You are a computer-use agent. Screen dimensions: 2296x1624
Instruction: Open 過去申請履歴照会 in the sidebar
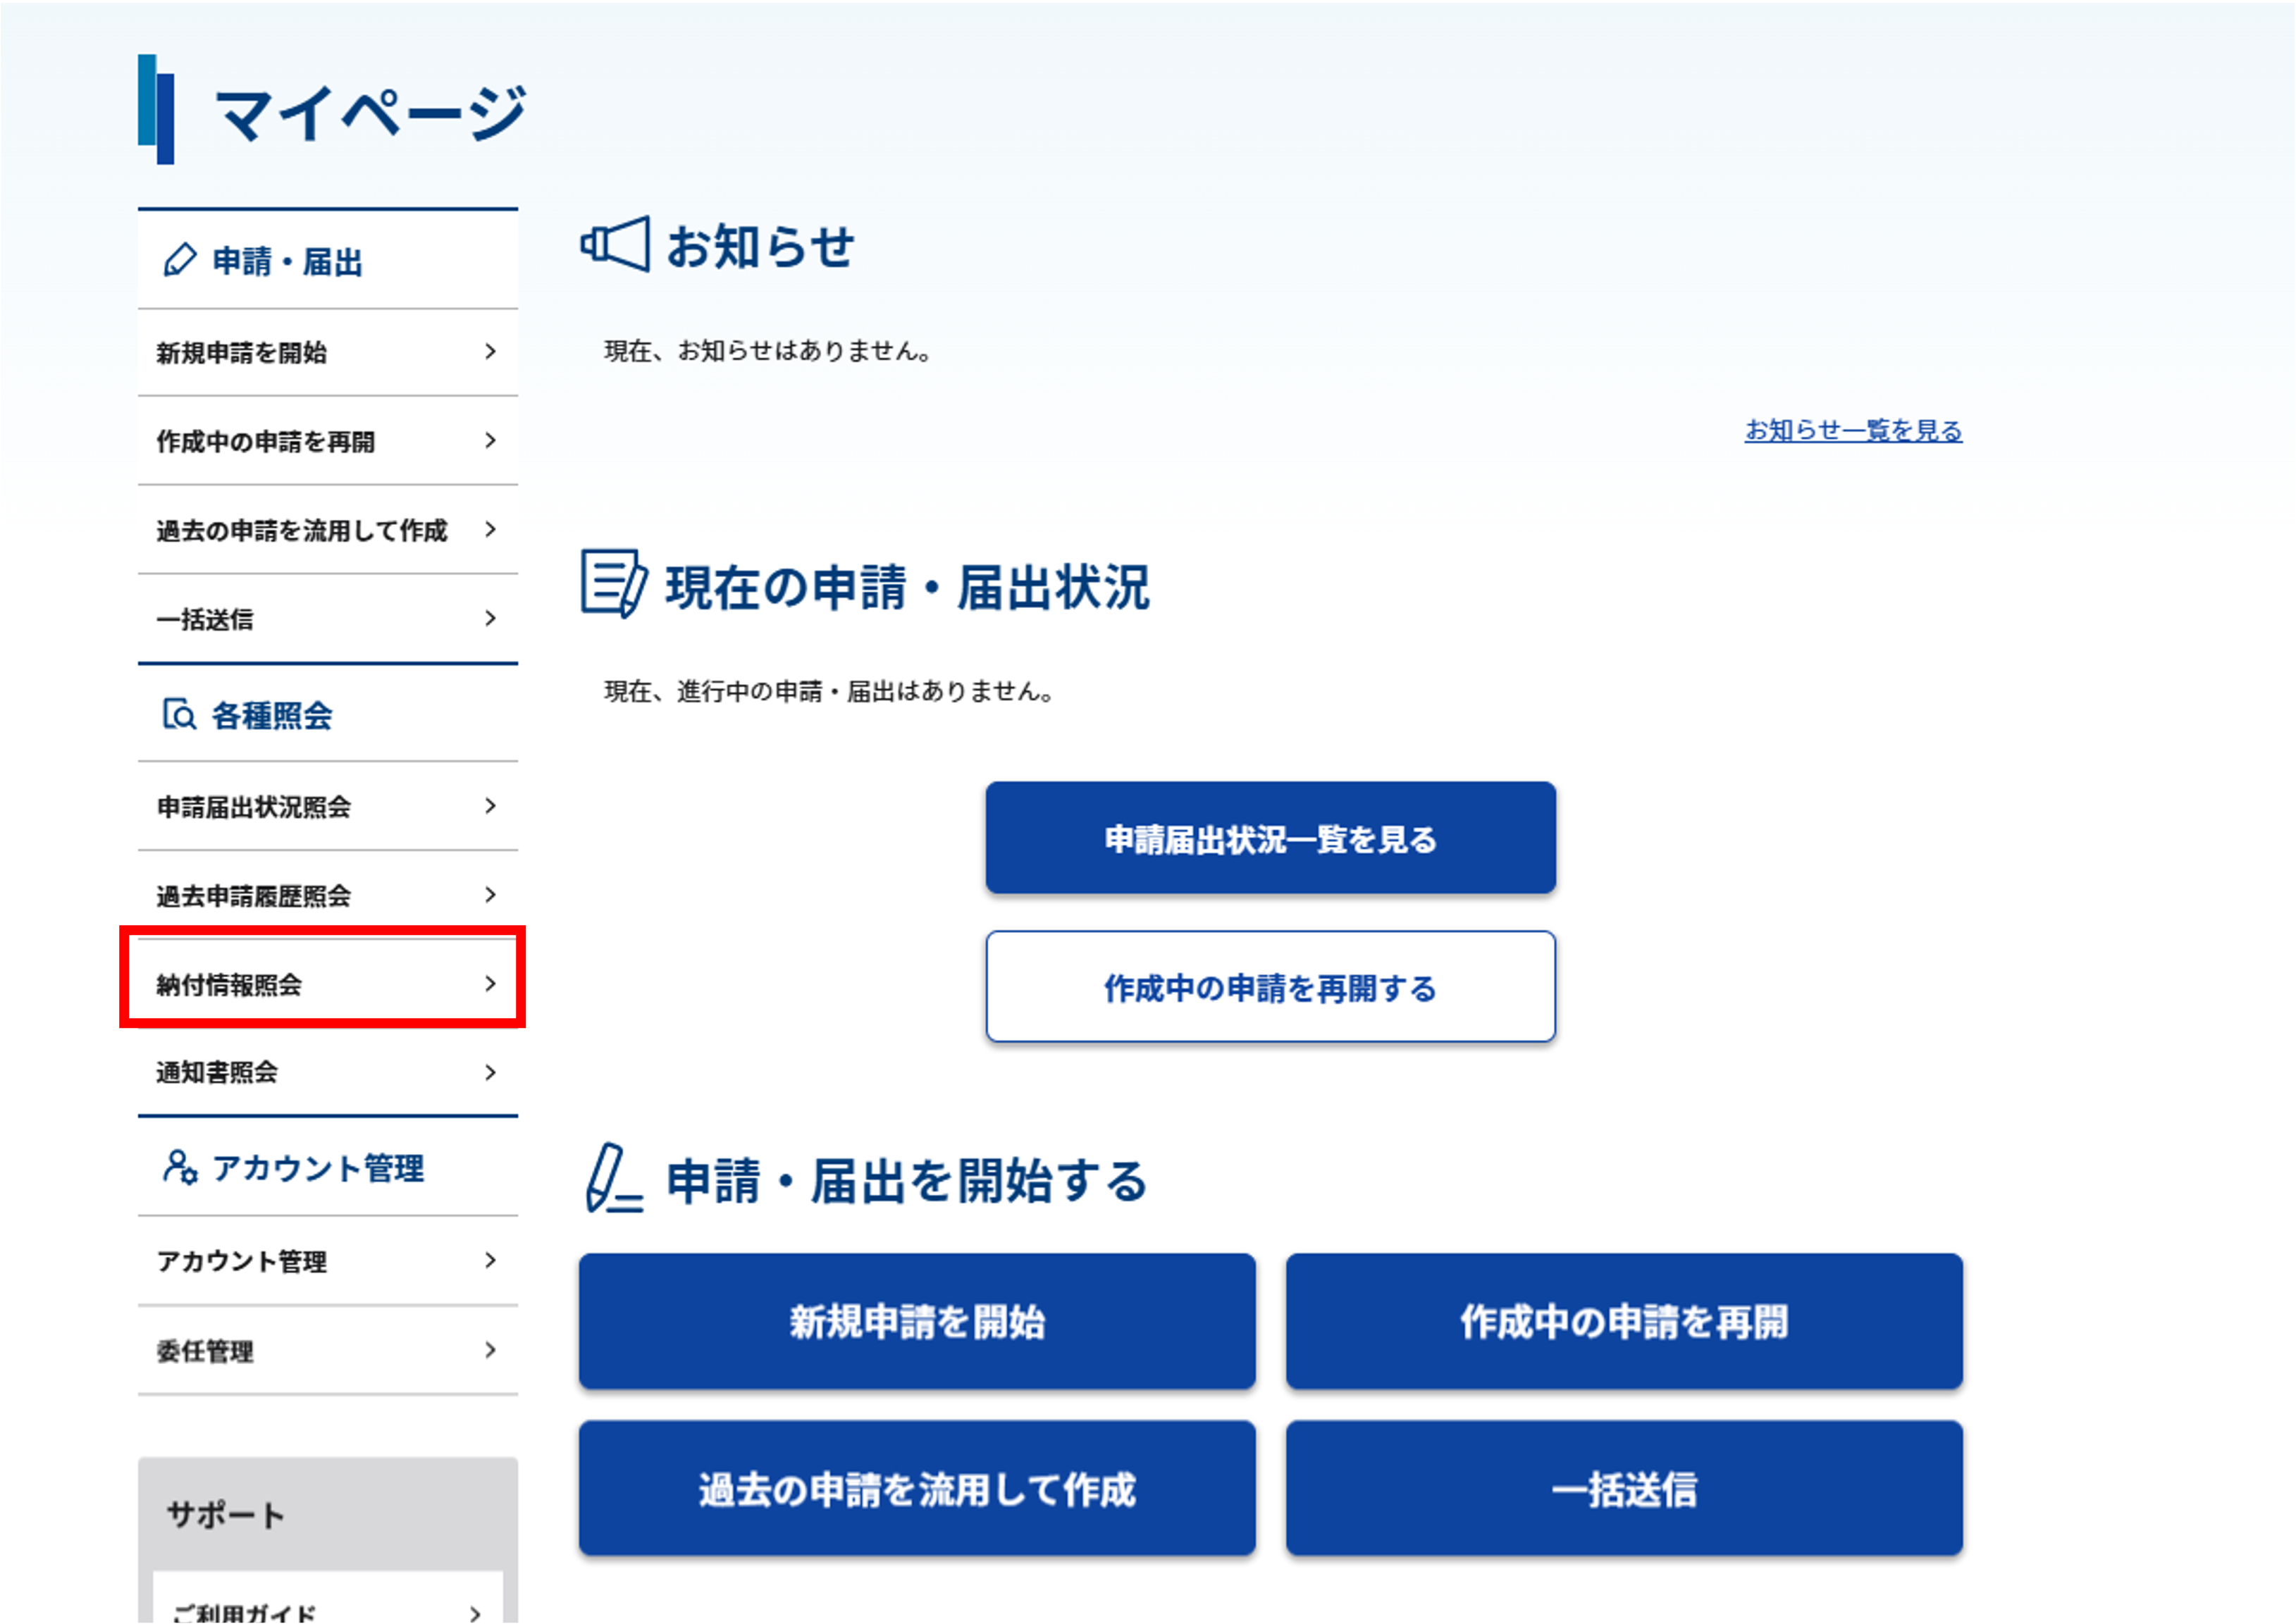pyautogui.click(x=328, y=895)
